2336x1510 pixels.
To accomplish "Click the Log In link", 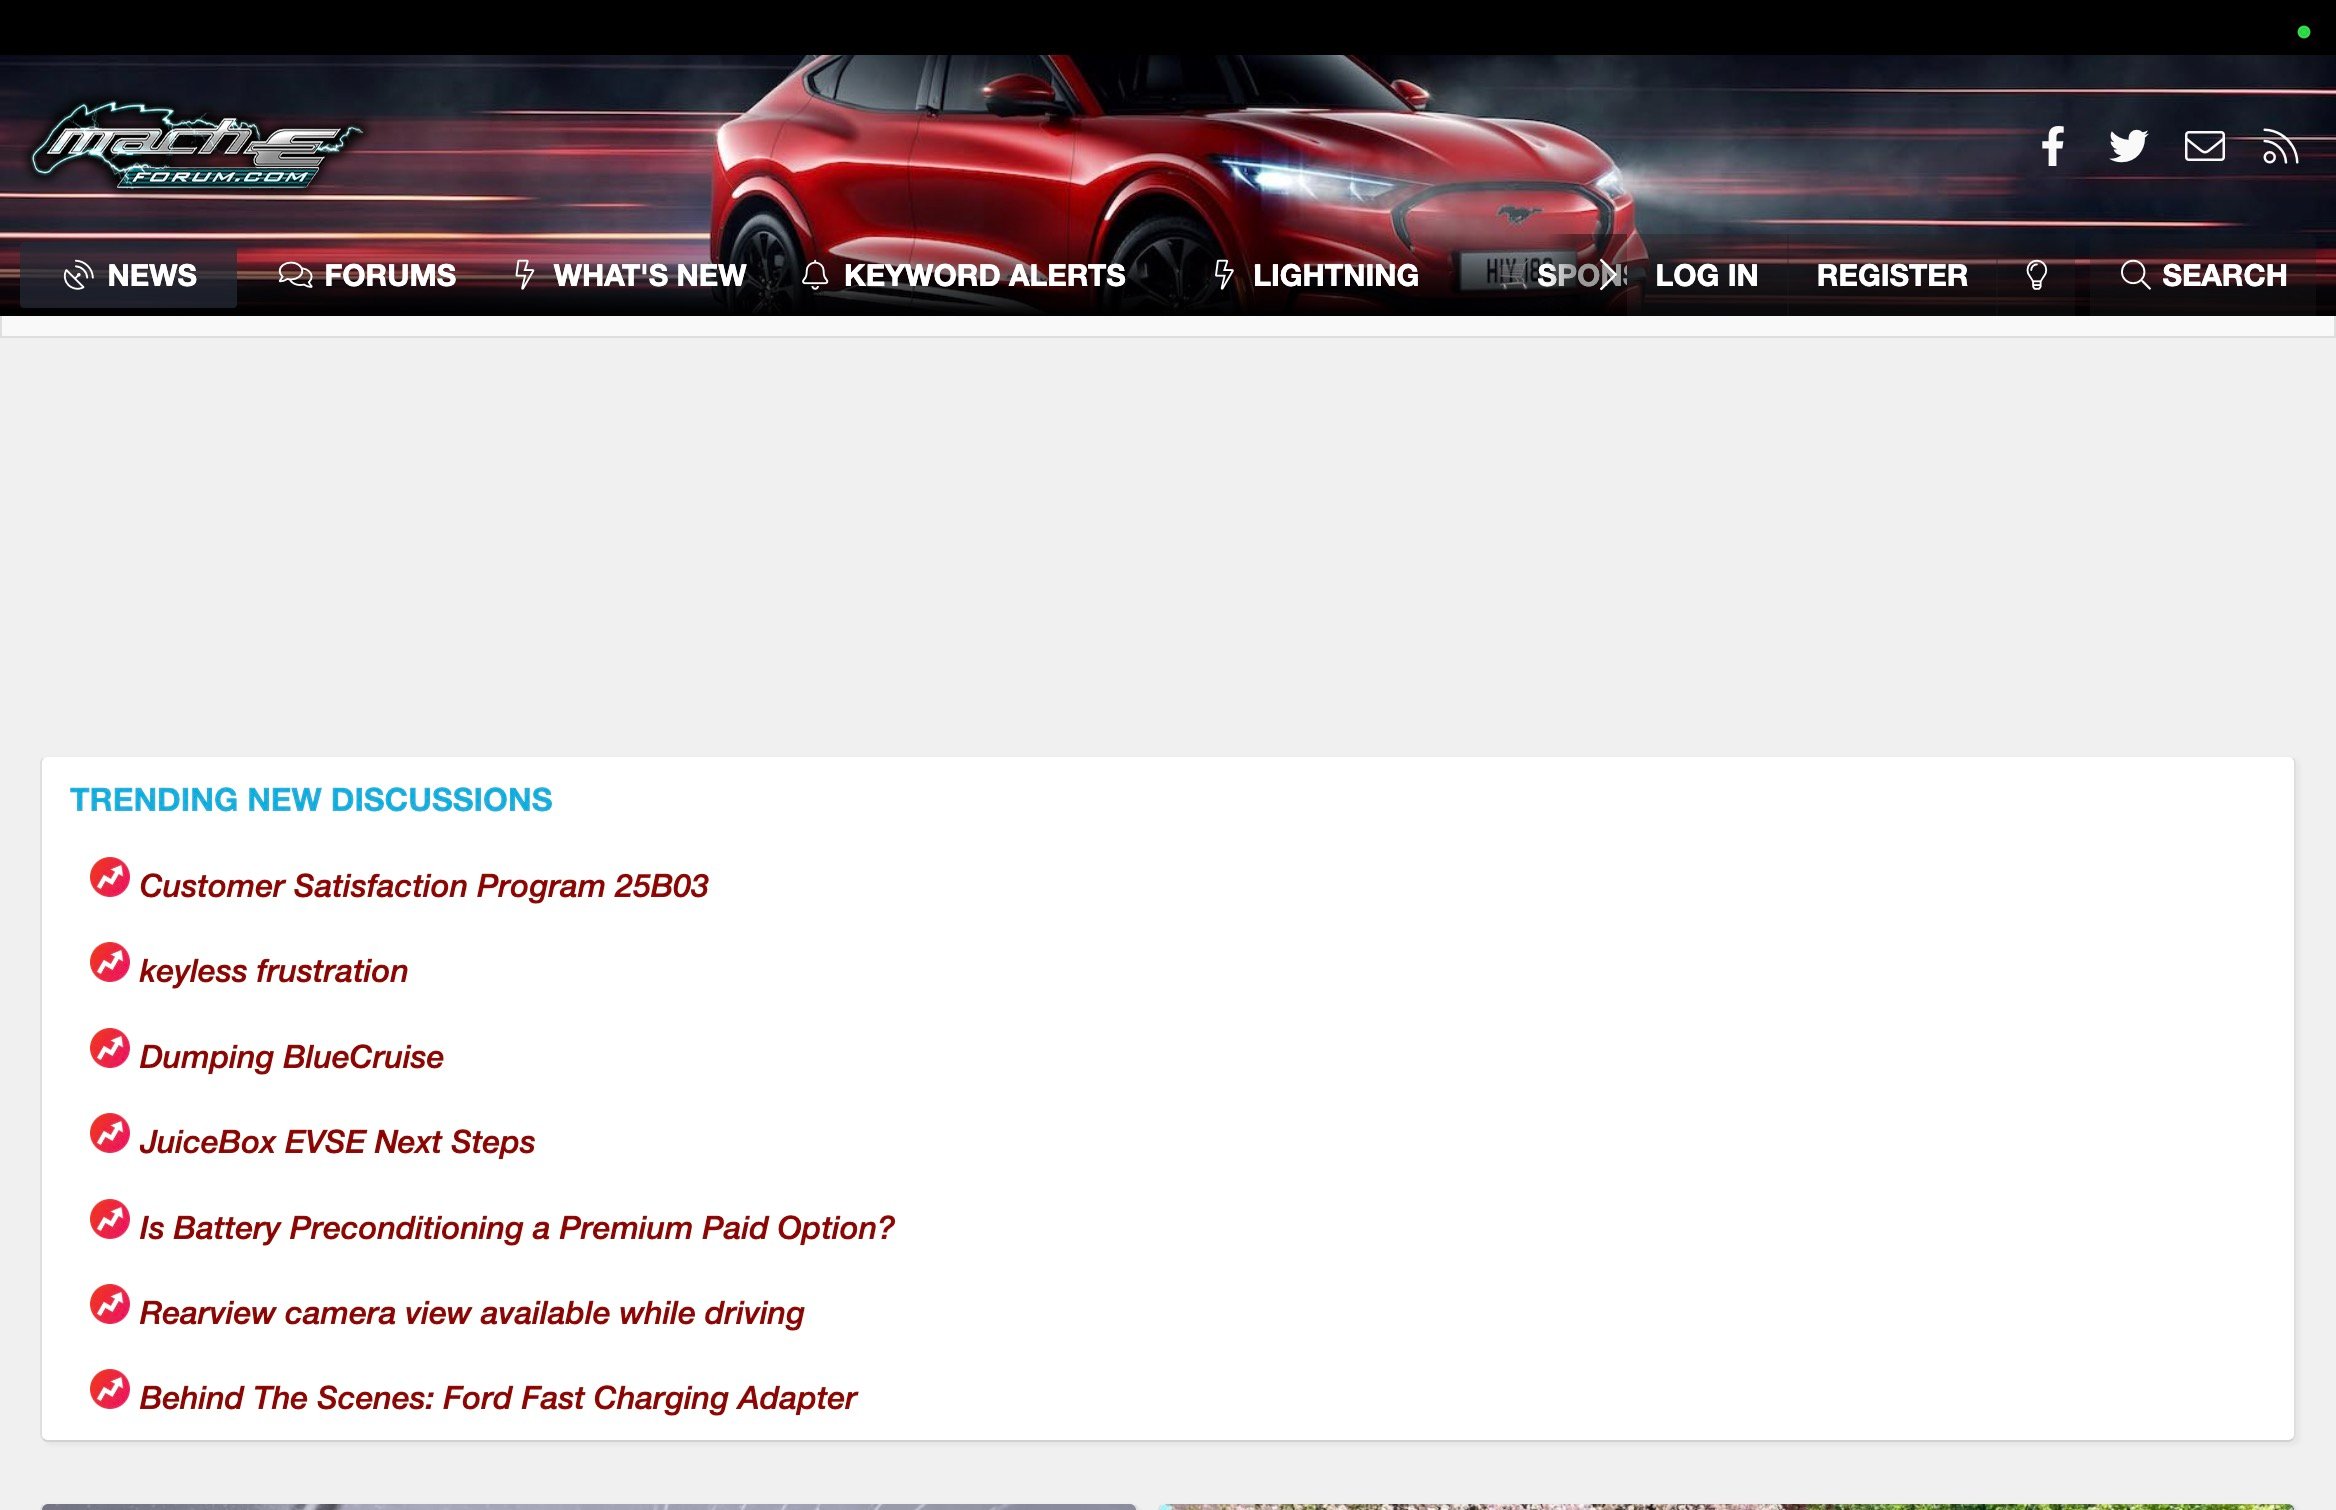I will [1706, 275].
